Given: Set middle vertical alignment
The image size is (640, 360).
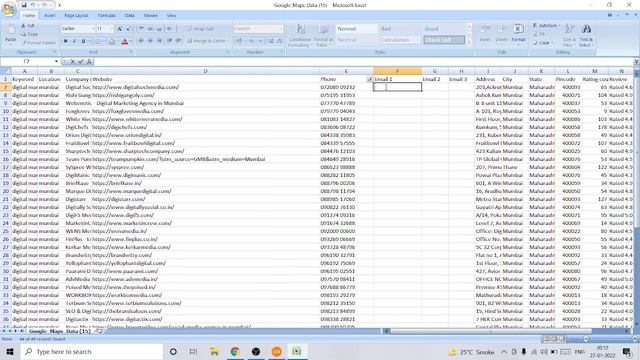Looking at the screenshot, I should (x=150, y=29).
